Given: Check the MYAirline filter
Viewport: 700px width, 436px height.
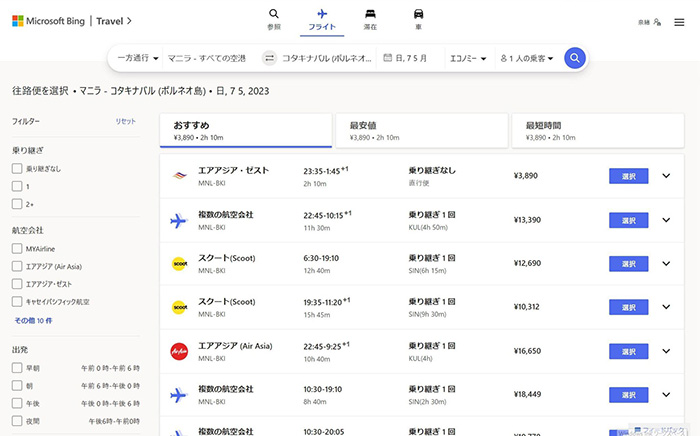Looking at the screenshot, I should tap(17, 249).
